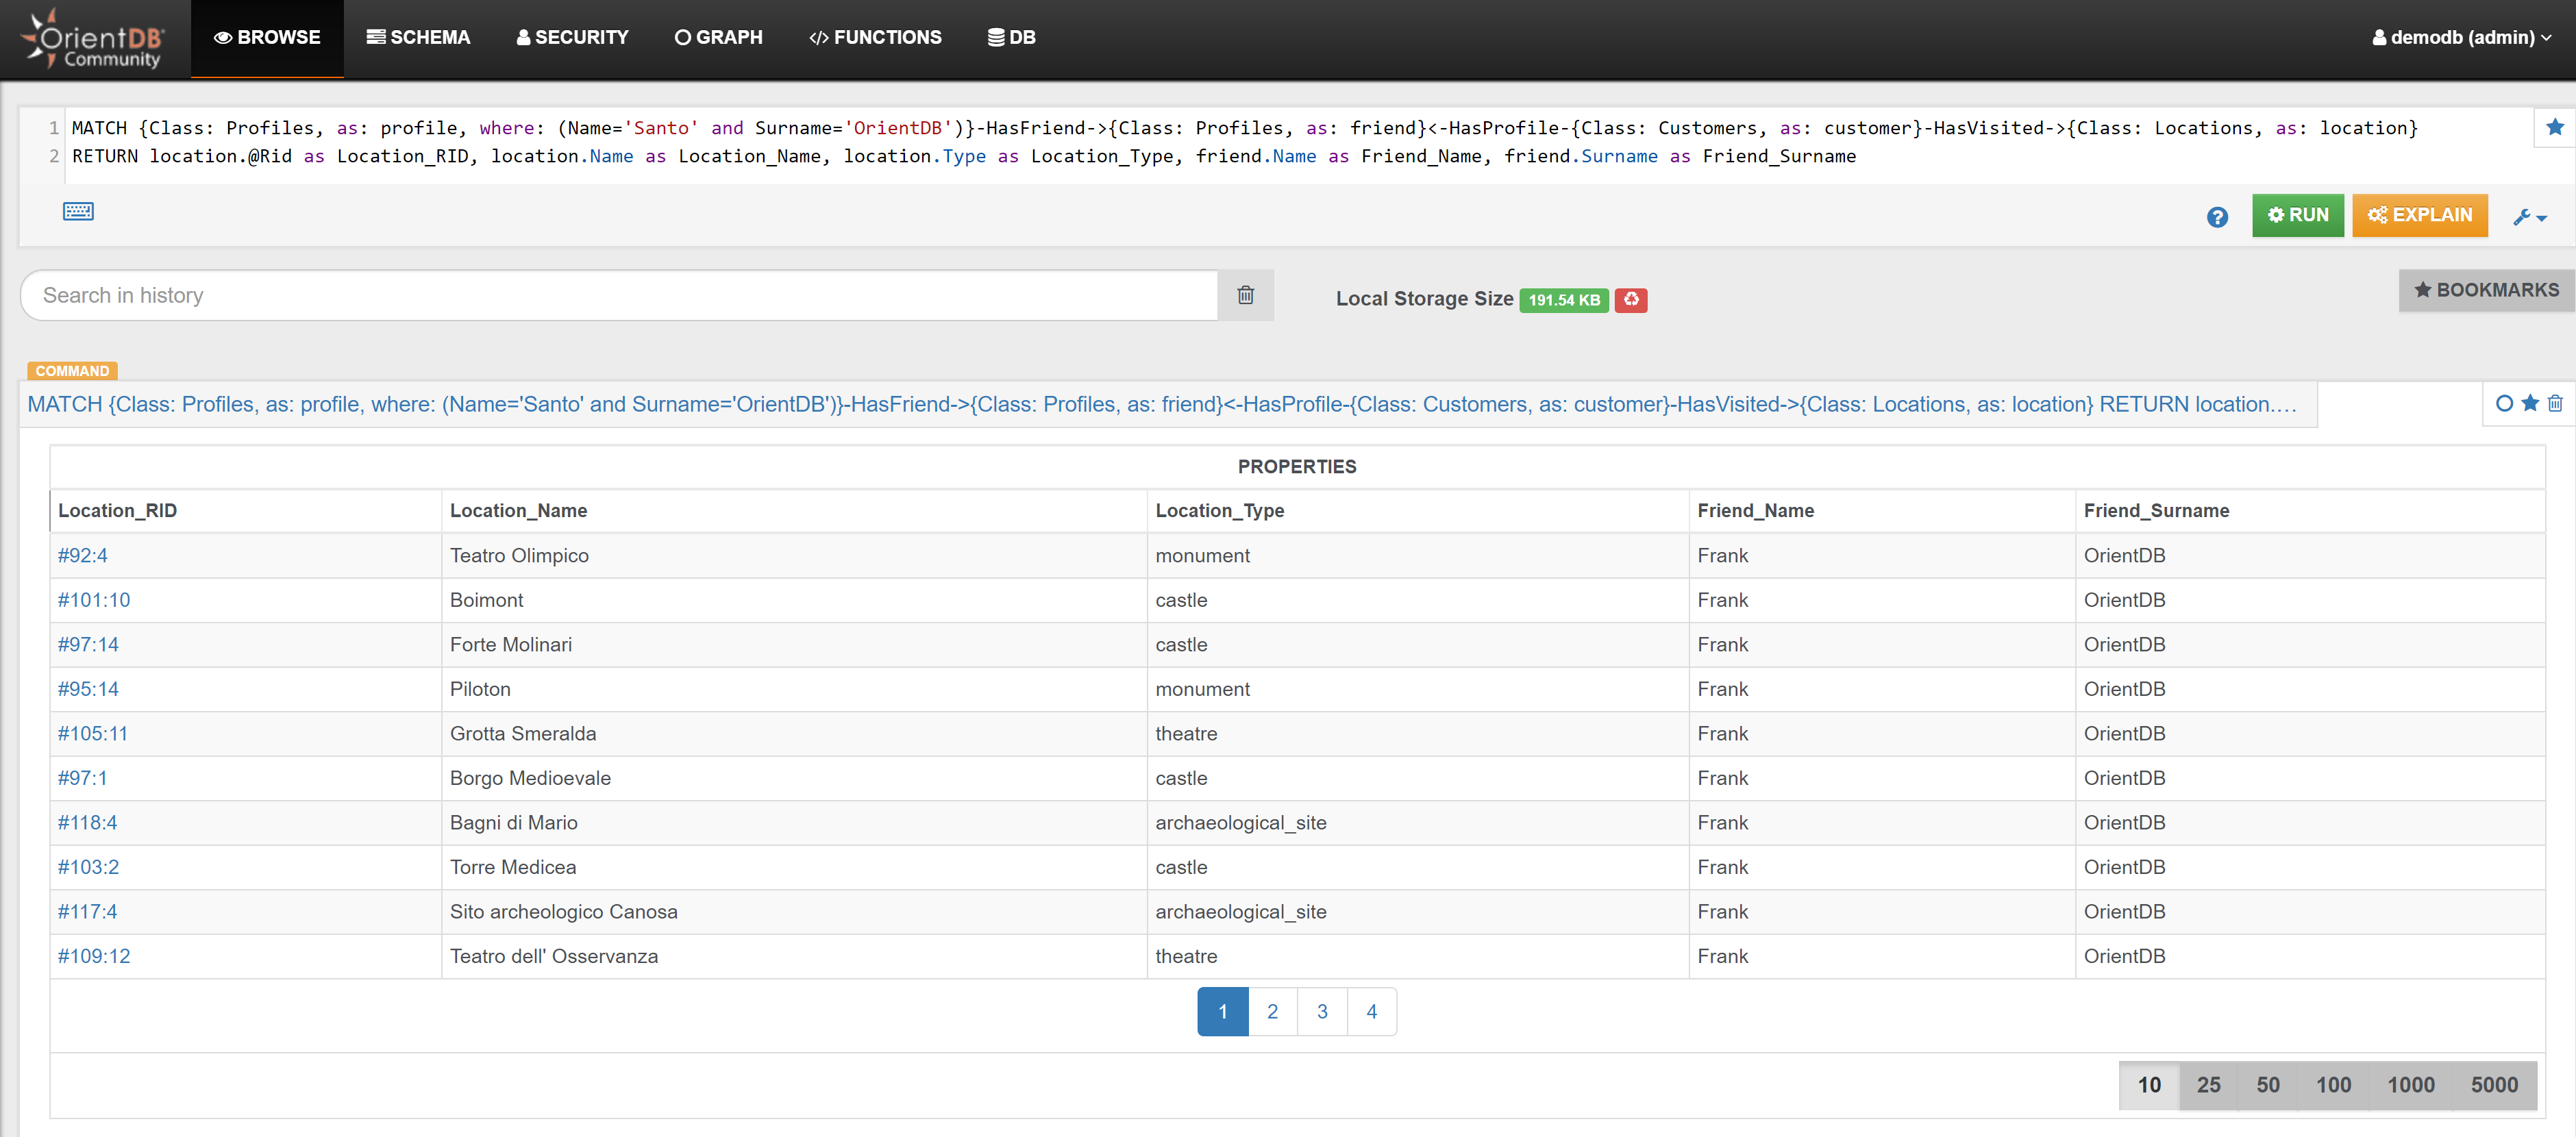Image resolution: width=2576 pixels, height=1137 pixels.
Task: Bookmark the query with the editor star icon
Action: [x=2554, y=127]
